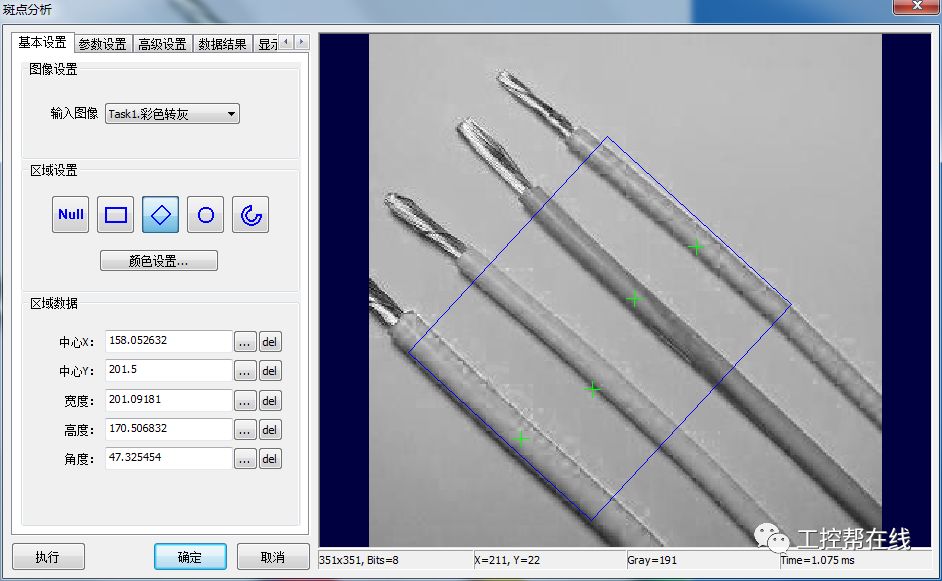The image size is (942, 581).
Task: Delete the 宽度 link with del
Action: tap(270, 401)
